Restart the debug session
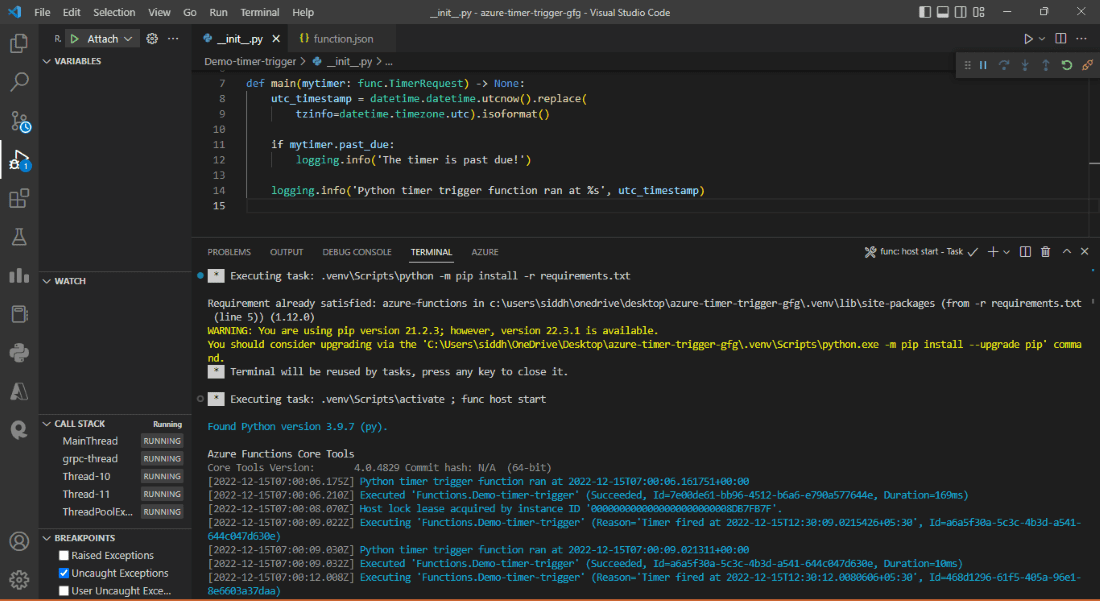This screenshot has height=601, width=1100. [x=1066, y=65]
